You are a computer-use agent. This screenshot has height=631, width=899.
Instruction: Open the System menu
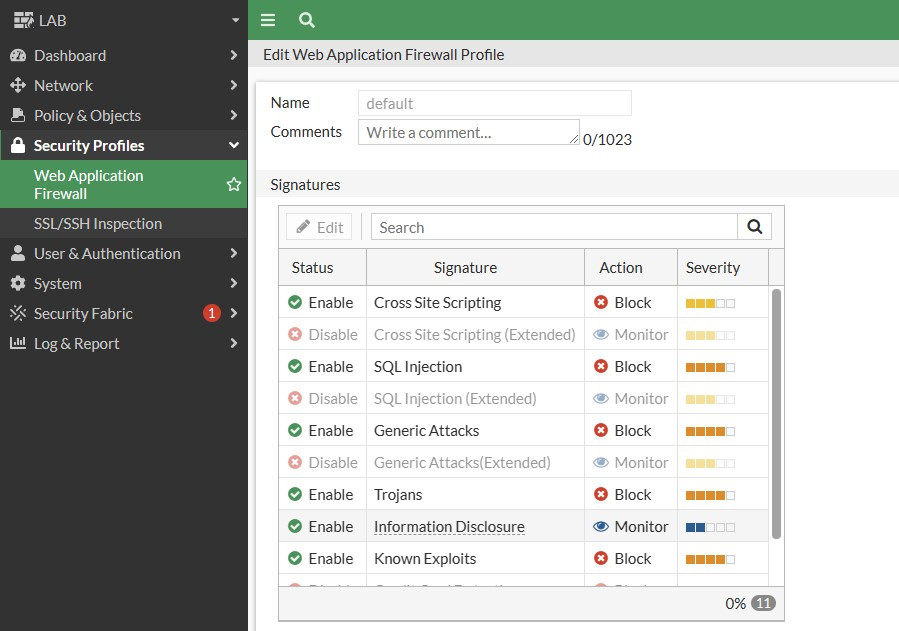click(x=123, y=283)
